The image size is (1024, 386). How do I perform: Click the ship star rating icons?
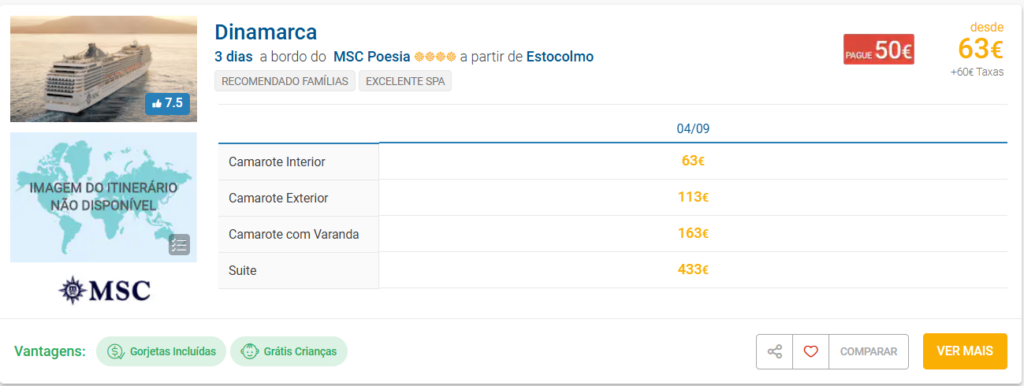tap(435, 57)
